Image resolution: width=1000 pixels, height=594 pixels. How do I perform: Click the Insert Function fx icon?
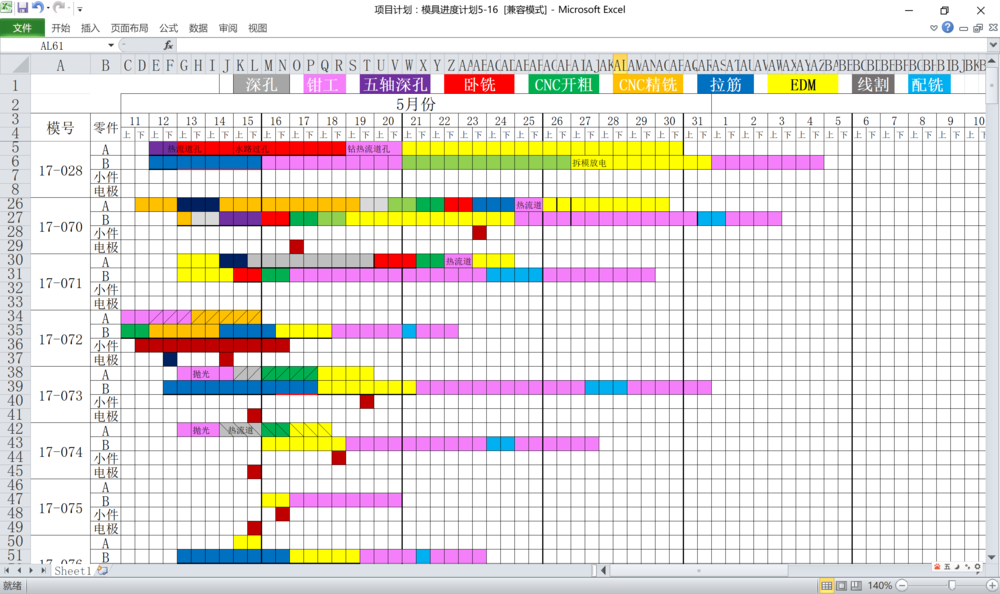click(x=168, y=45)
